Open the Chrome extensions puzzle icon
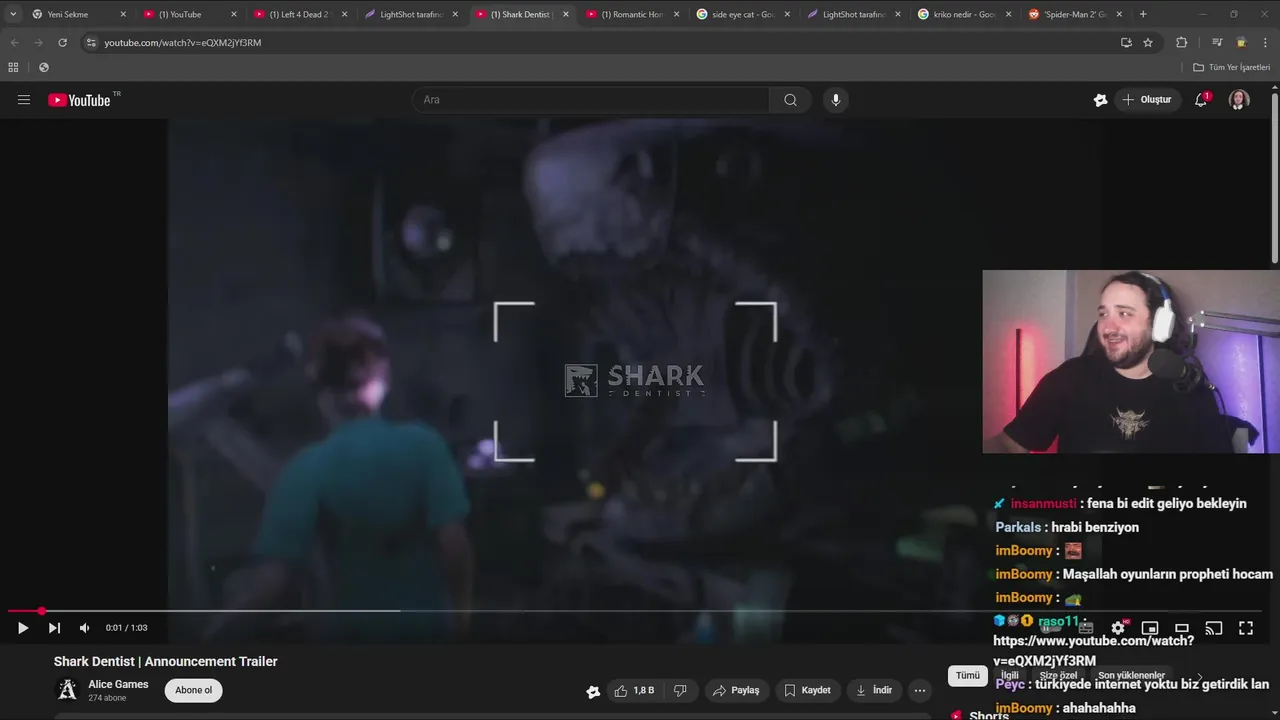This screenshot has width=1280, height=720. pos(1181,42)
